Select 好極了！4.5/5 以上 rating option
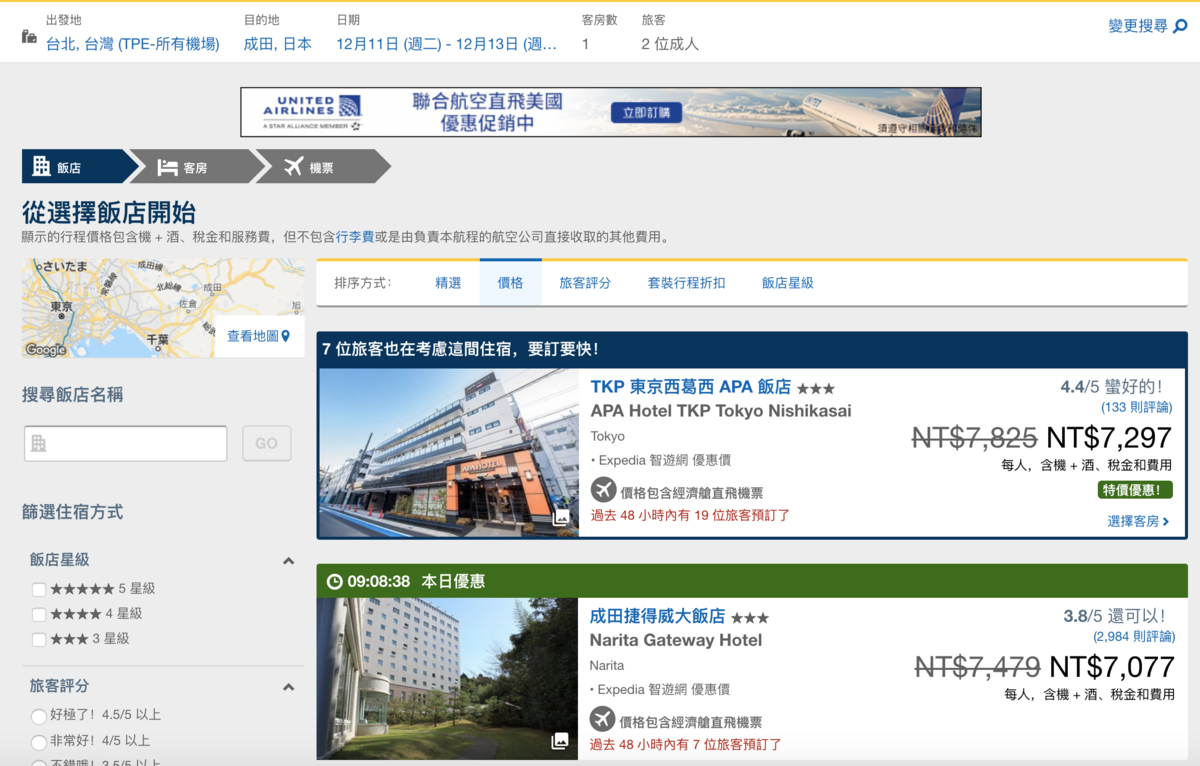This screenshot has height=766, width=1200. (39, 716)
